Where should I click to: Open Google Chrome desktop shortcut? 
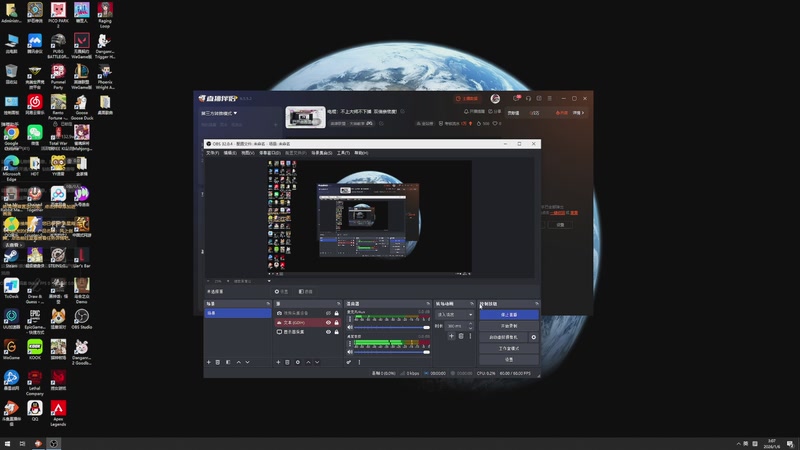pyautogui.click(x=11, y=136)
